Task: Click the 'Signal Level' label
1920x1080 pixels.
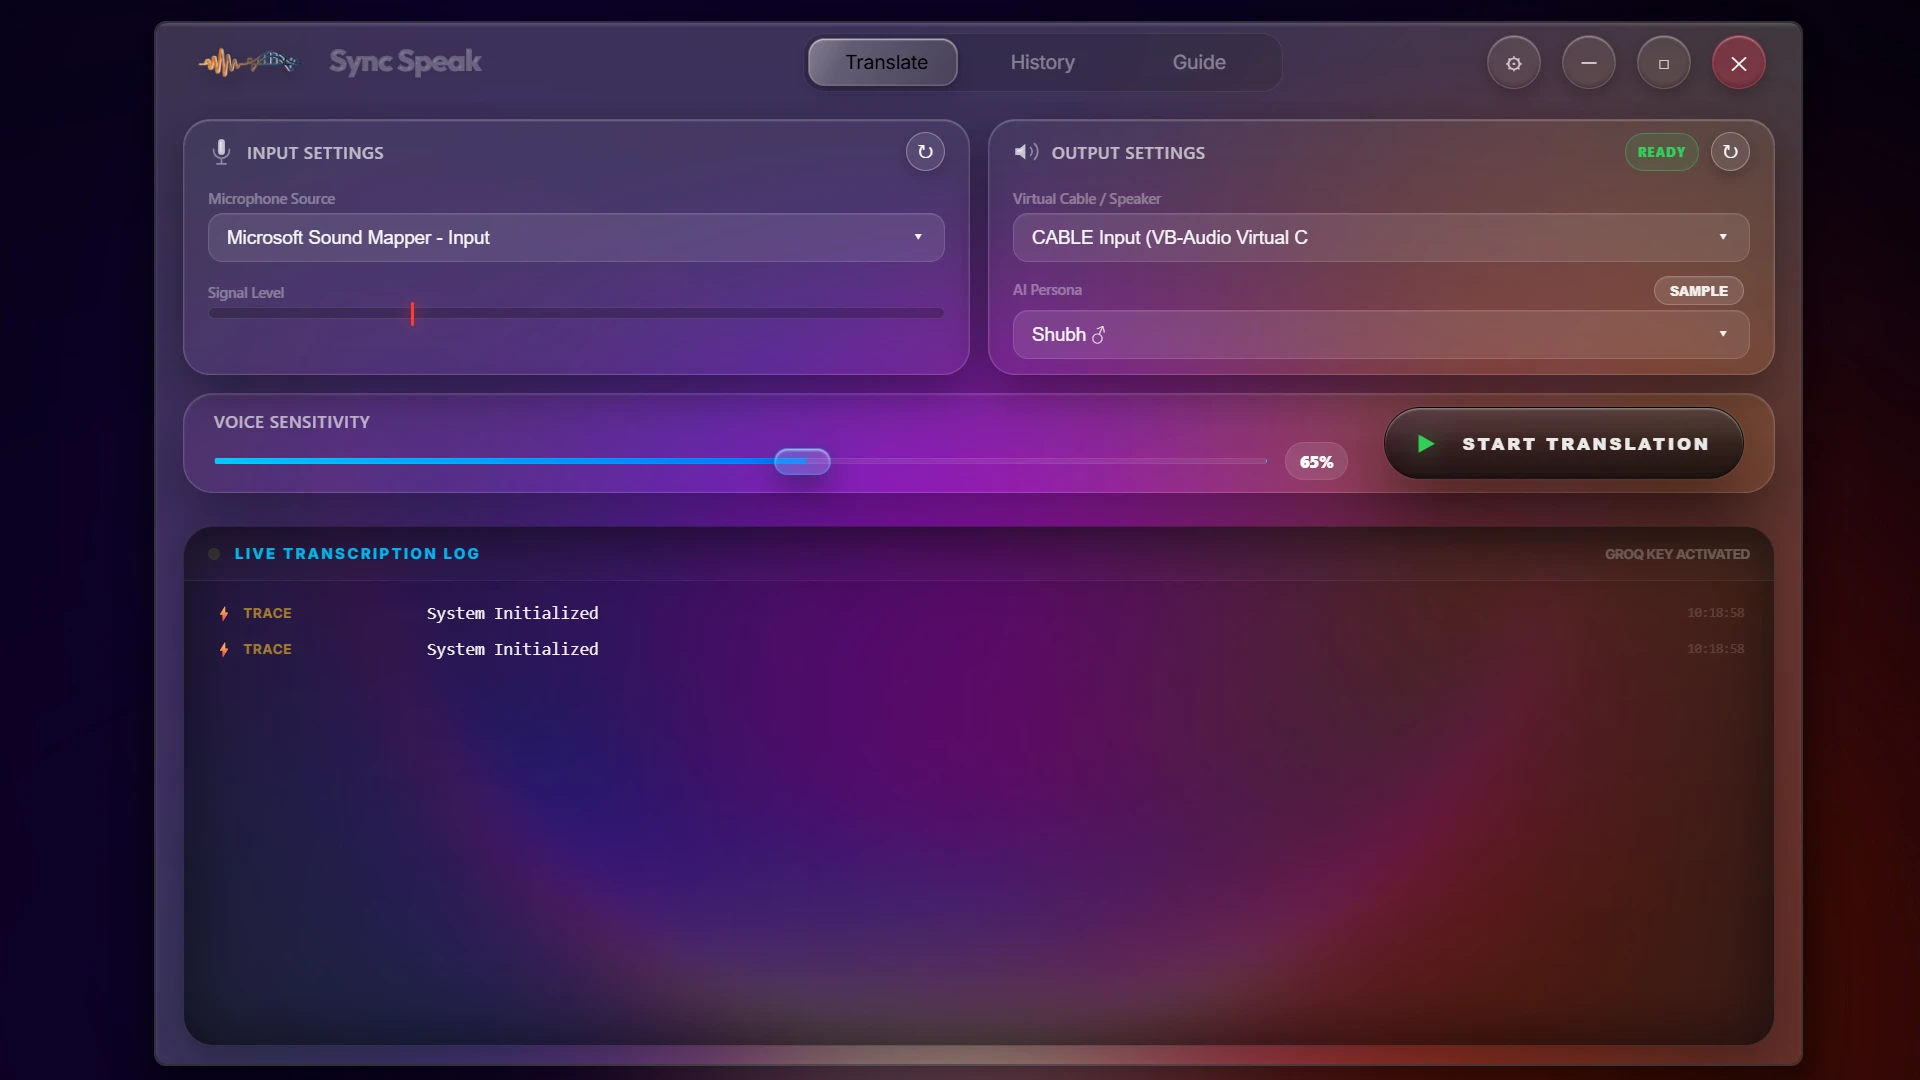Action: click(246, 293)
